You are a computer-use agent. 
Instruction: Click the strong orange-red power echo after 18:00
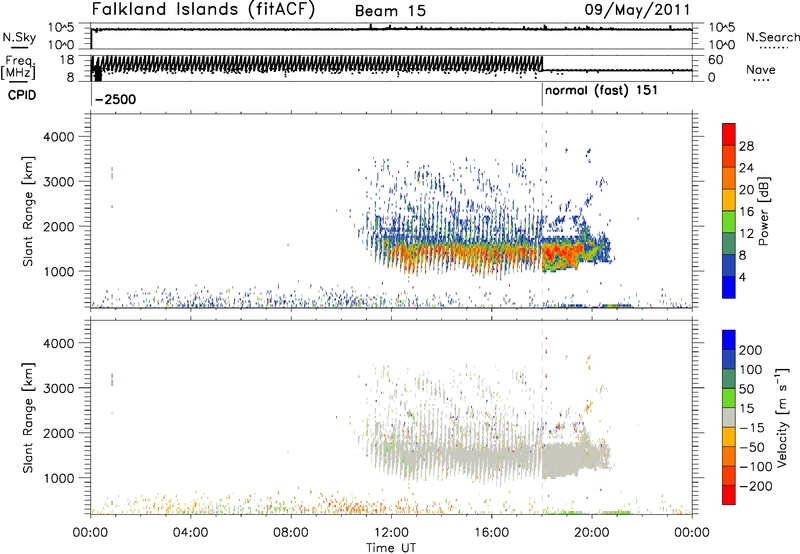click(561, 252)
